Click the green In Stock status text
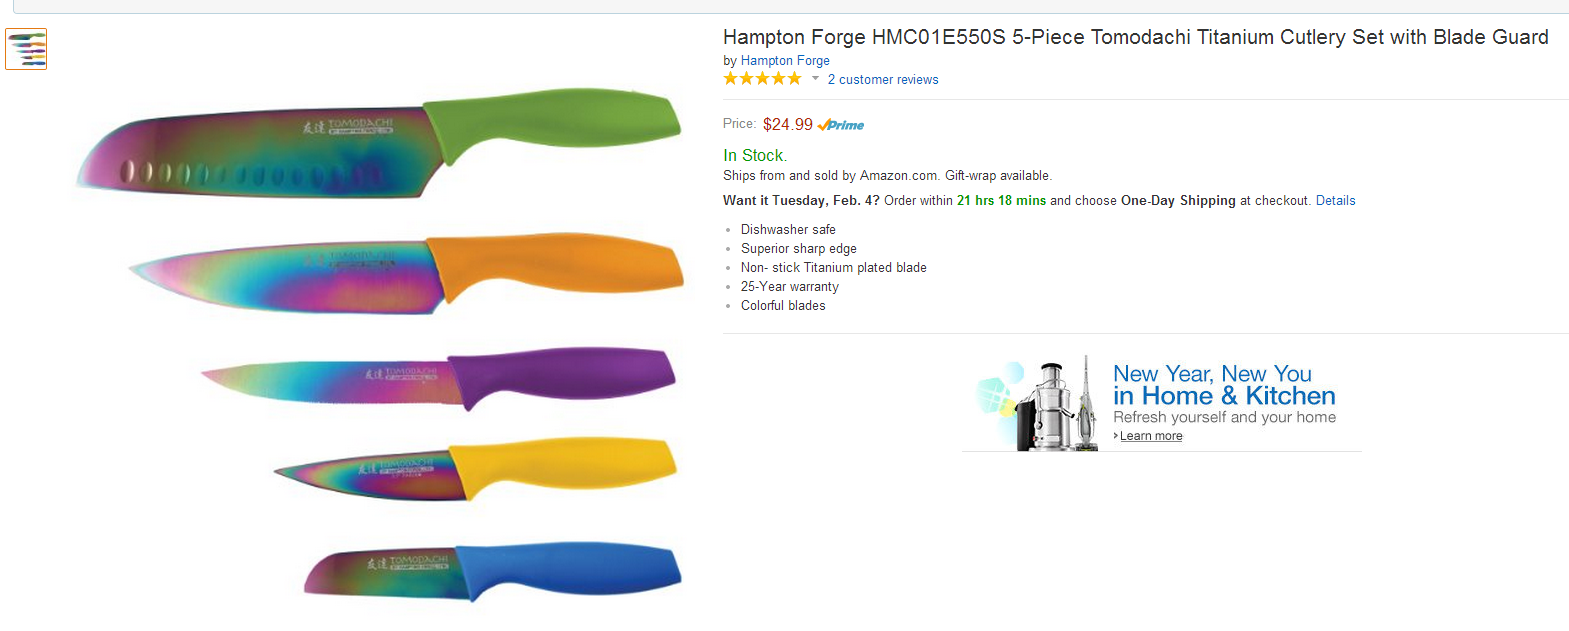The image size is (1569, 631). pos(755,156)
